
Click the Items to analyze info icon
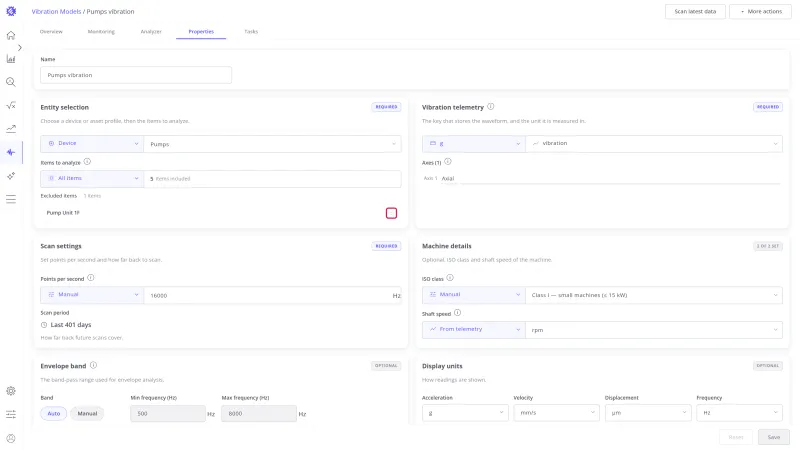tap(87, 162)
